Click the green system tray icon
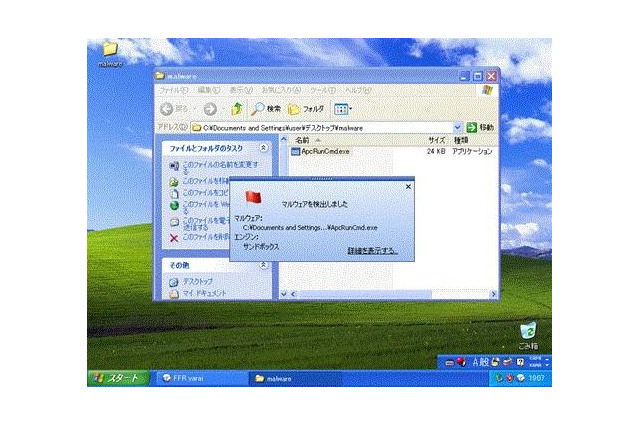The width and height of the screenshot is (640, 426). point(498,378)
